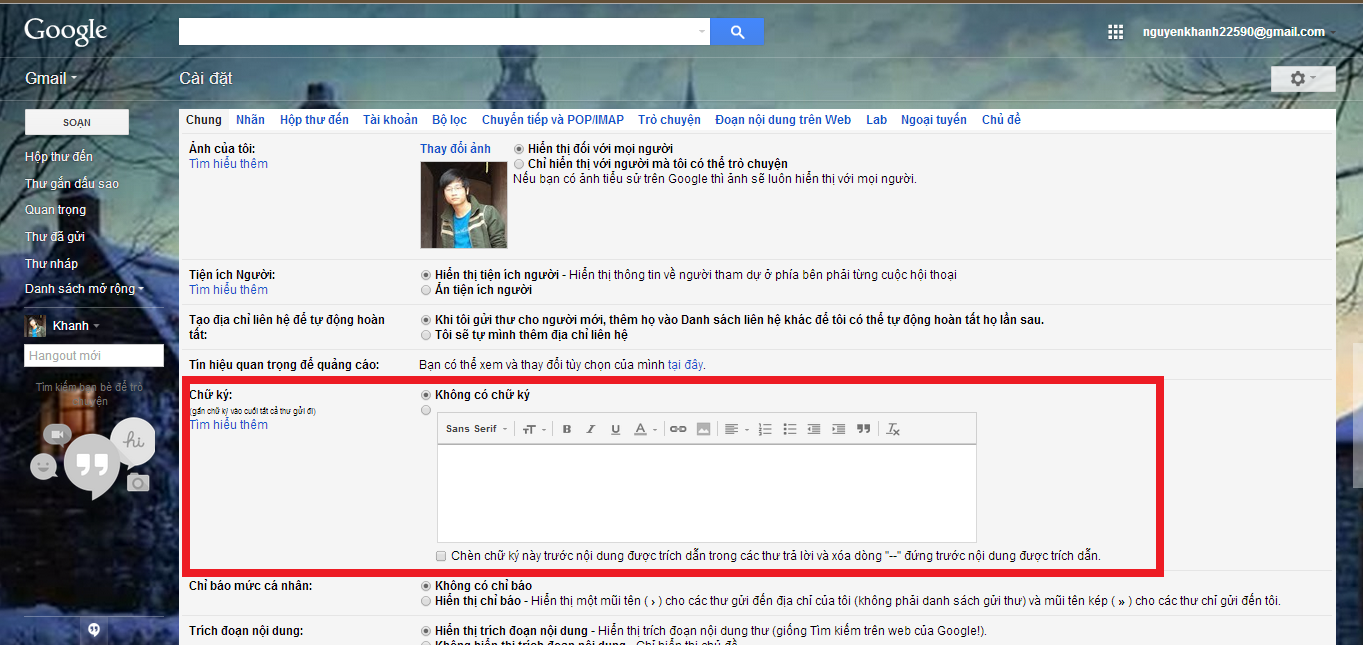Open the Hangouts video call icon
The width and height of the screenshot is (1363, 645).
pyautogui.click(x=55, y=434)
